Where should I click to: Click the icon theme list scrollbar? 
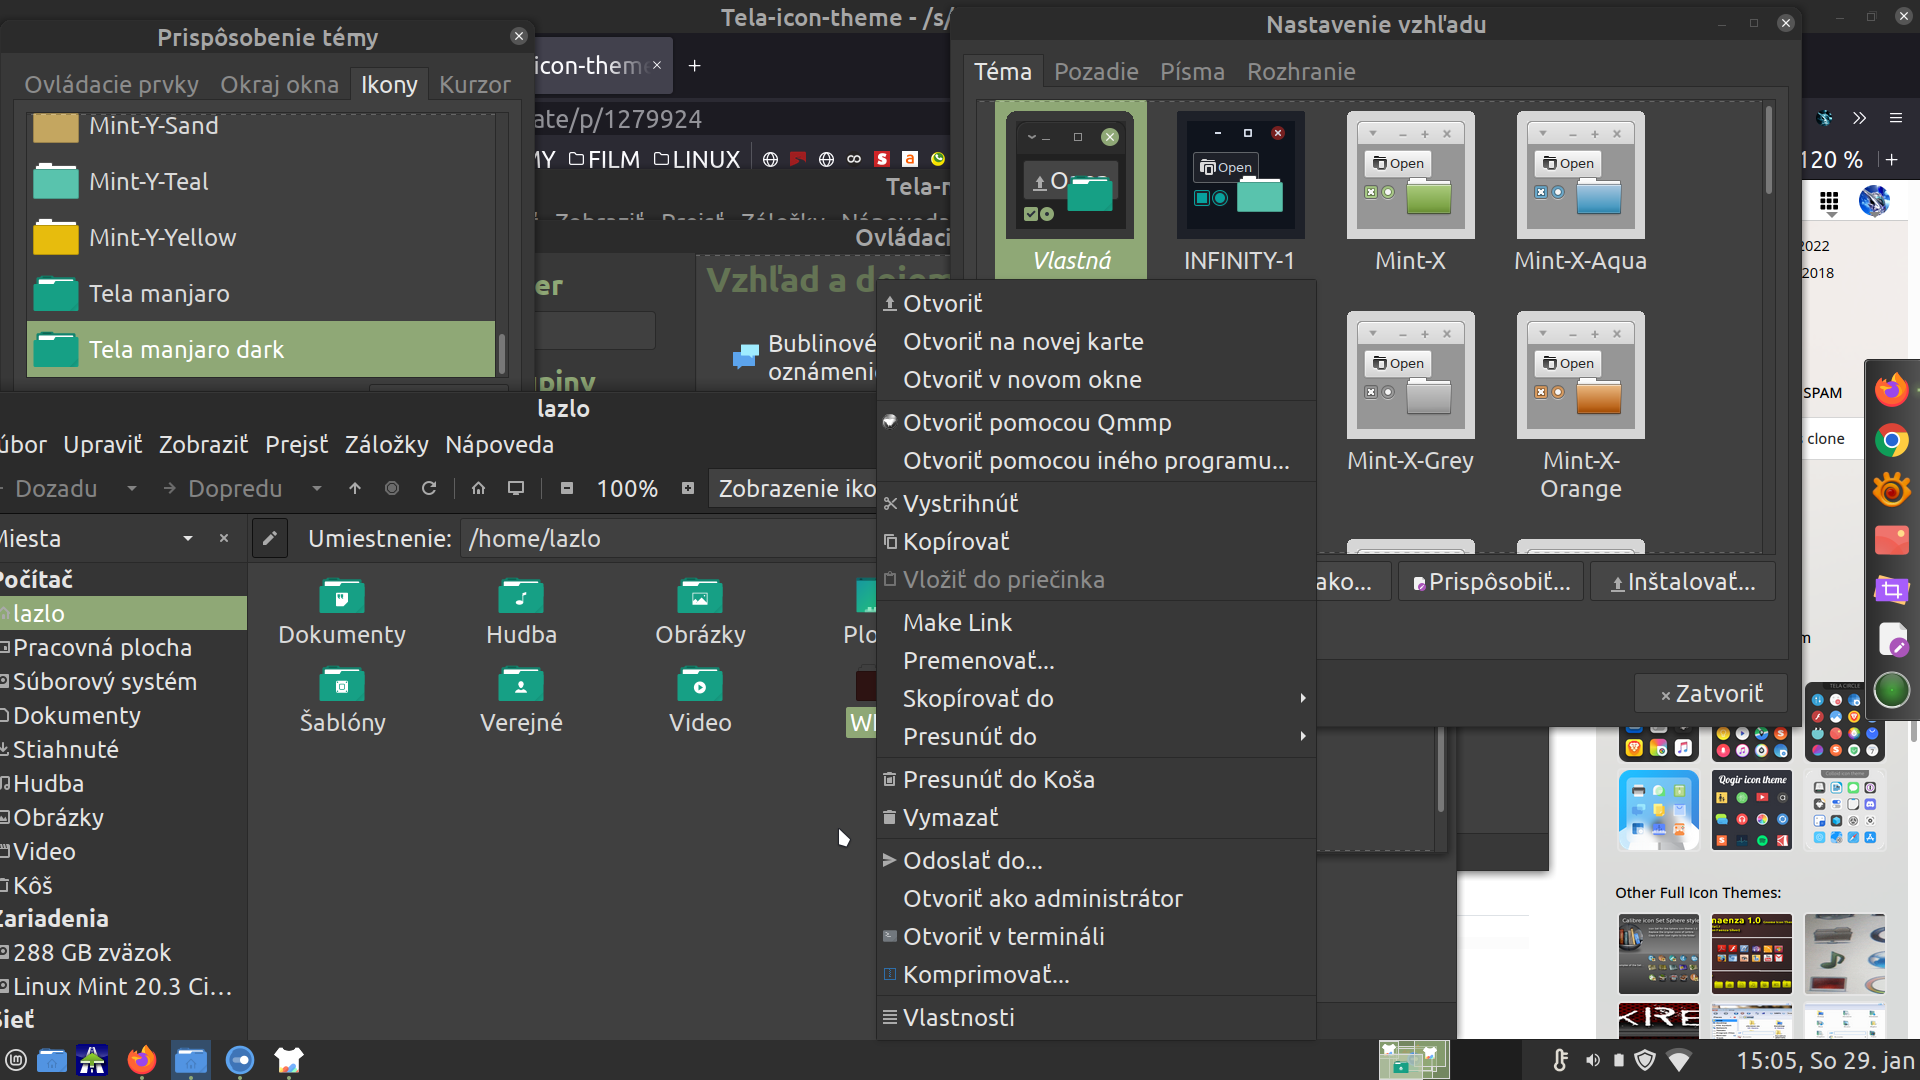(x=501, y=352)
